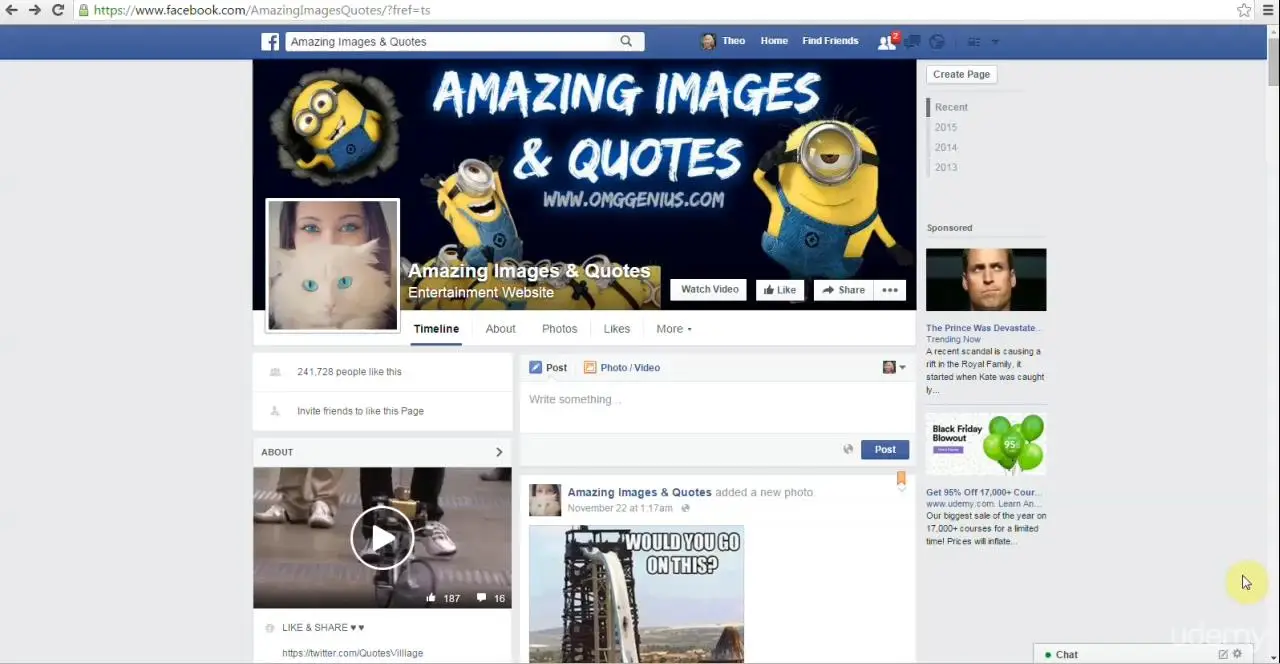Click Theo's name in the top bar
Image resolution: width=1280 pixels, height=664 pixels.
click(734, 41)
